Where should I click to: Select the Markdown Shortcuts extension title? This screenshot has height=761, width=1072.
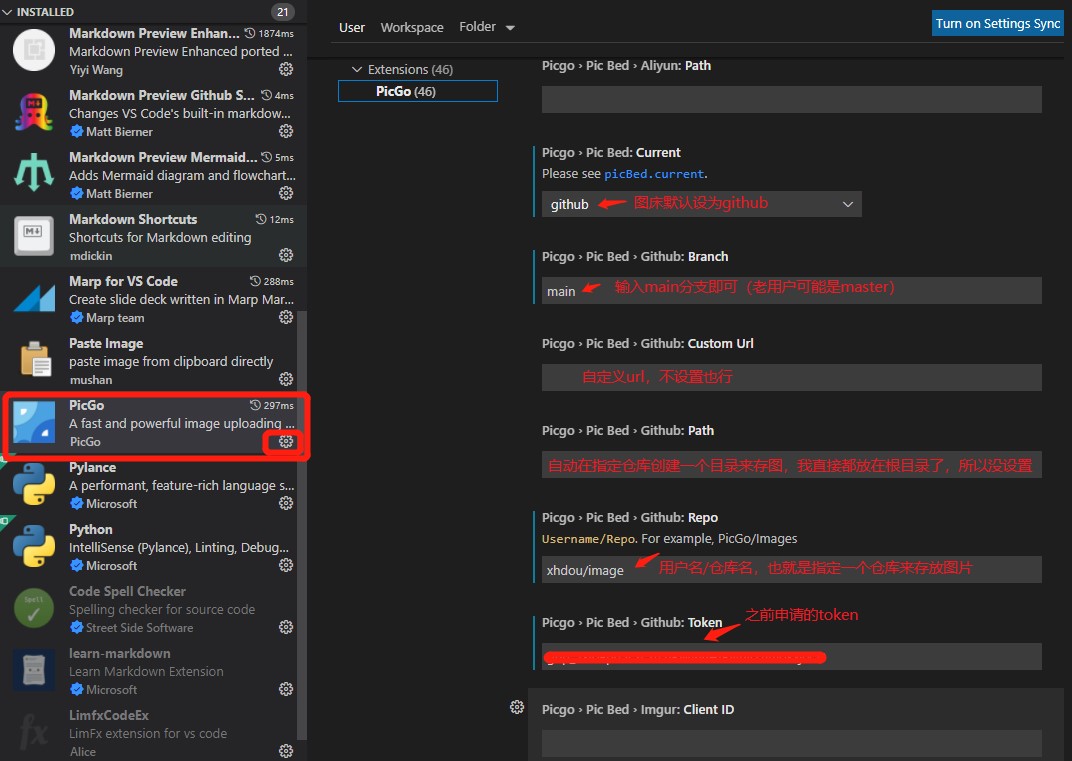pos(133,219)
